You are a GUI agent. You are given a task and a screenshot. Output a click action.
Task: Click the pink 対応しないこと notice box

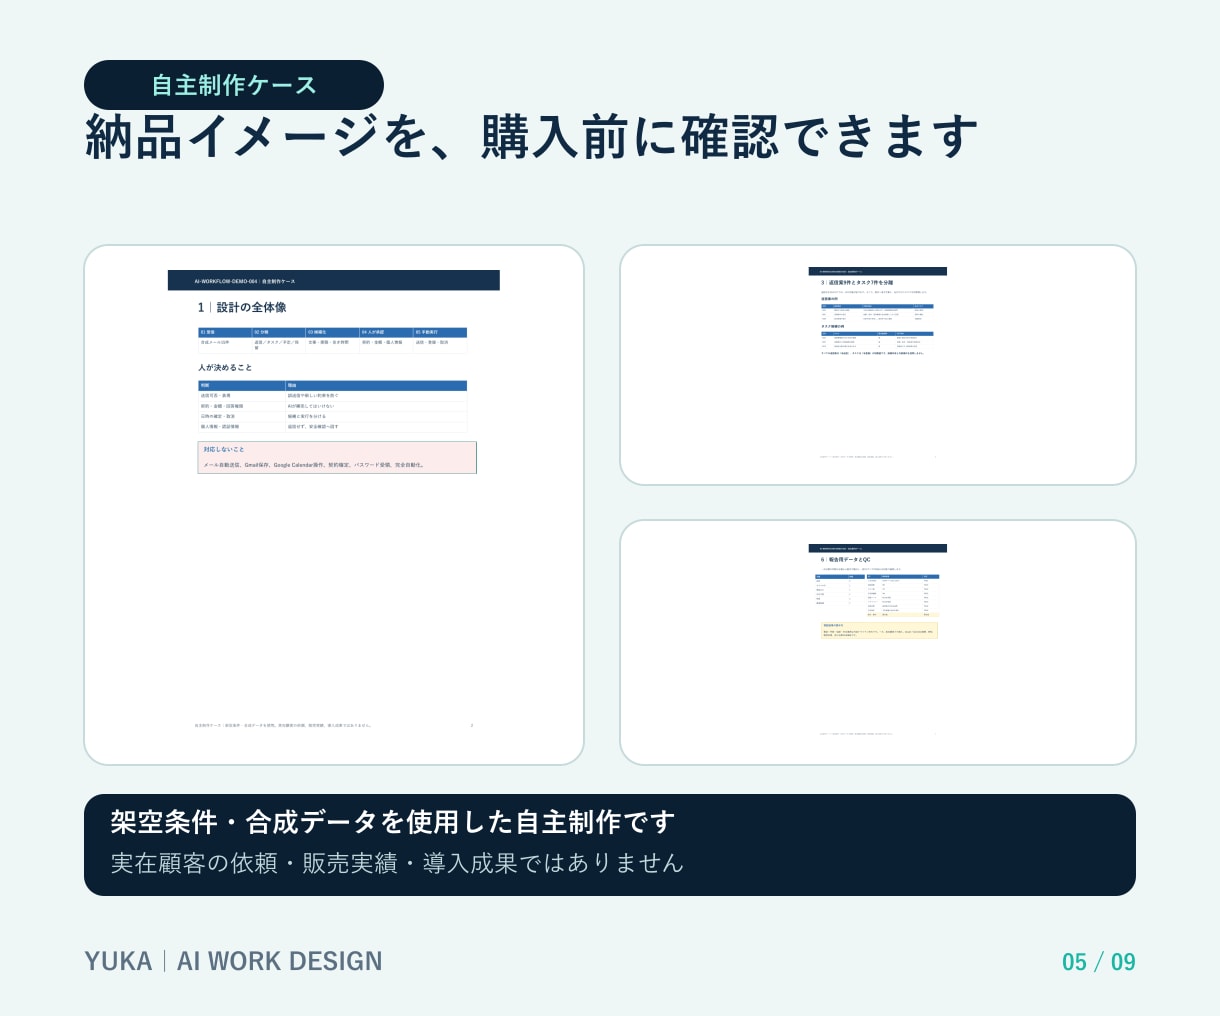click(337, 457)
